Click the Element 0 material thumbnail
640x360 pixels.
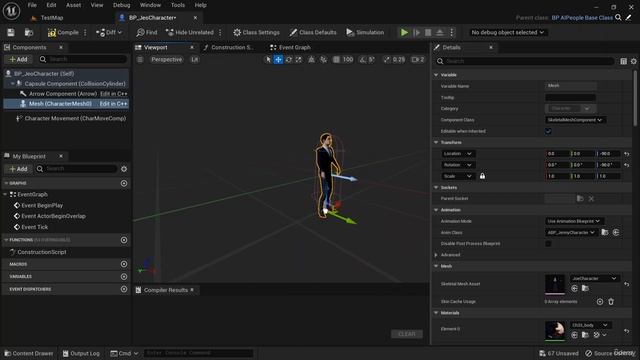[555, 331]
